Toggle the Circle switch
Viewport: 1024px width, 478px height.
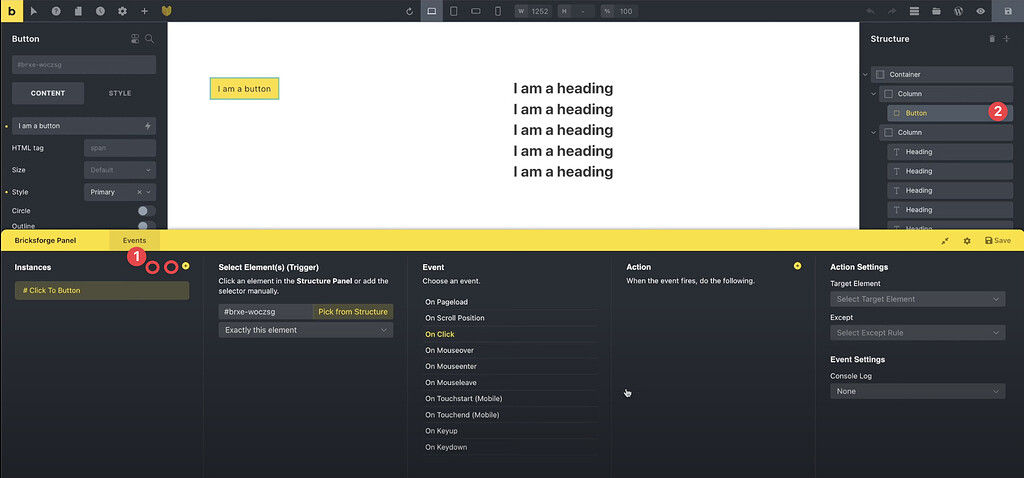coord(146,211)
